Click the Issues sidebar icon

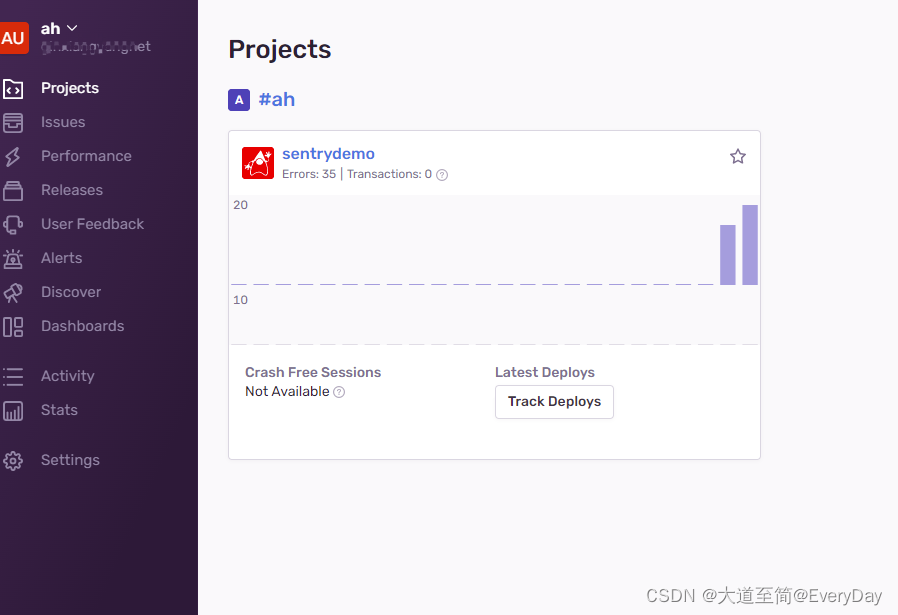(x=13, y=123)
